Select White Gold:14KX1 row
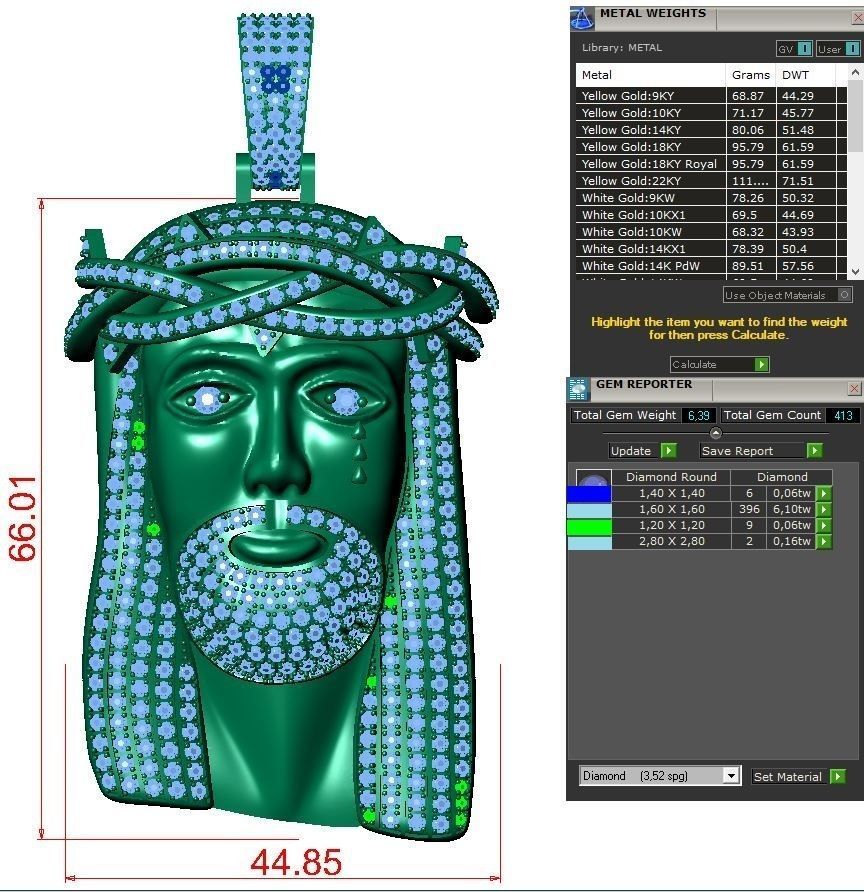The height and width of the screenshot is (892, 864). (x=711, y=249)
